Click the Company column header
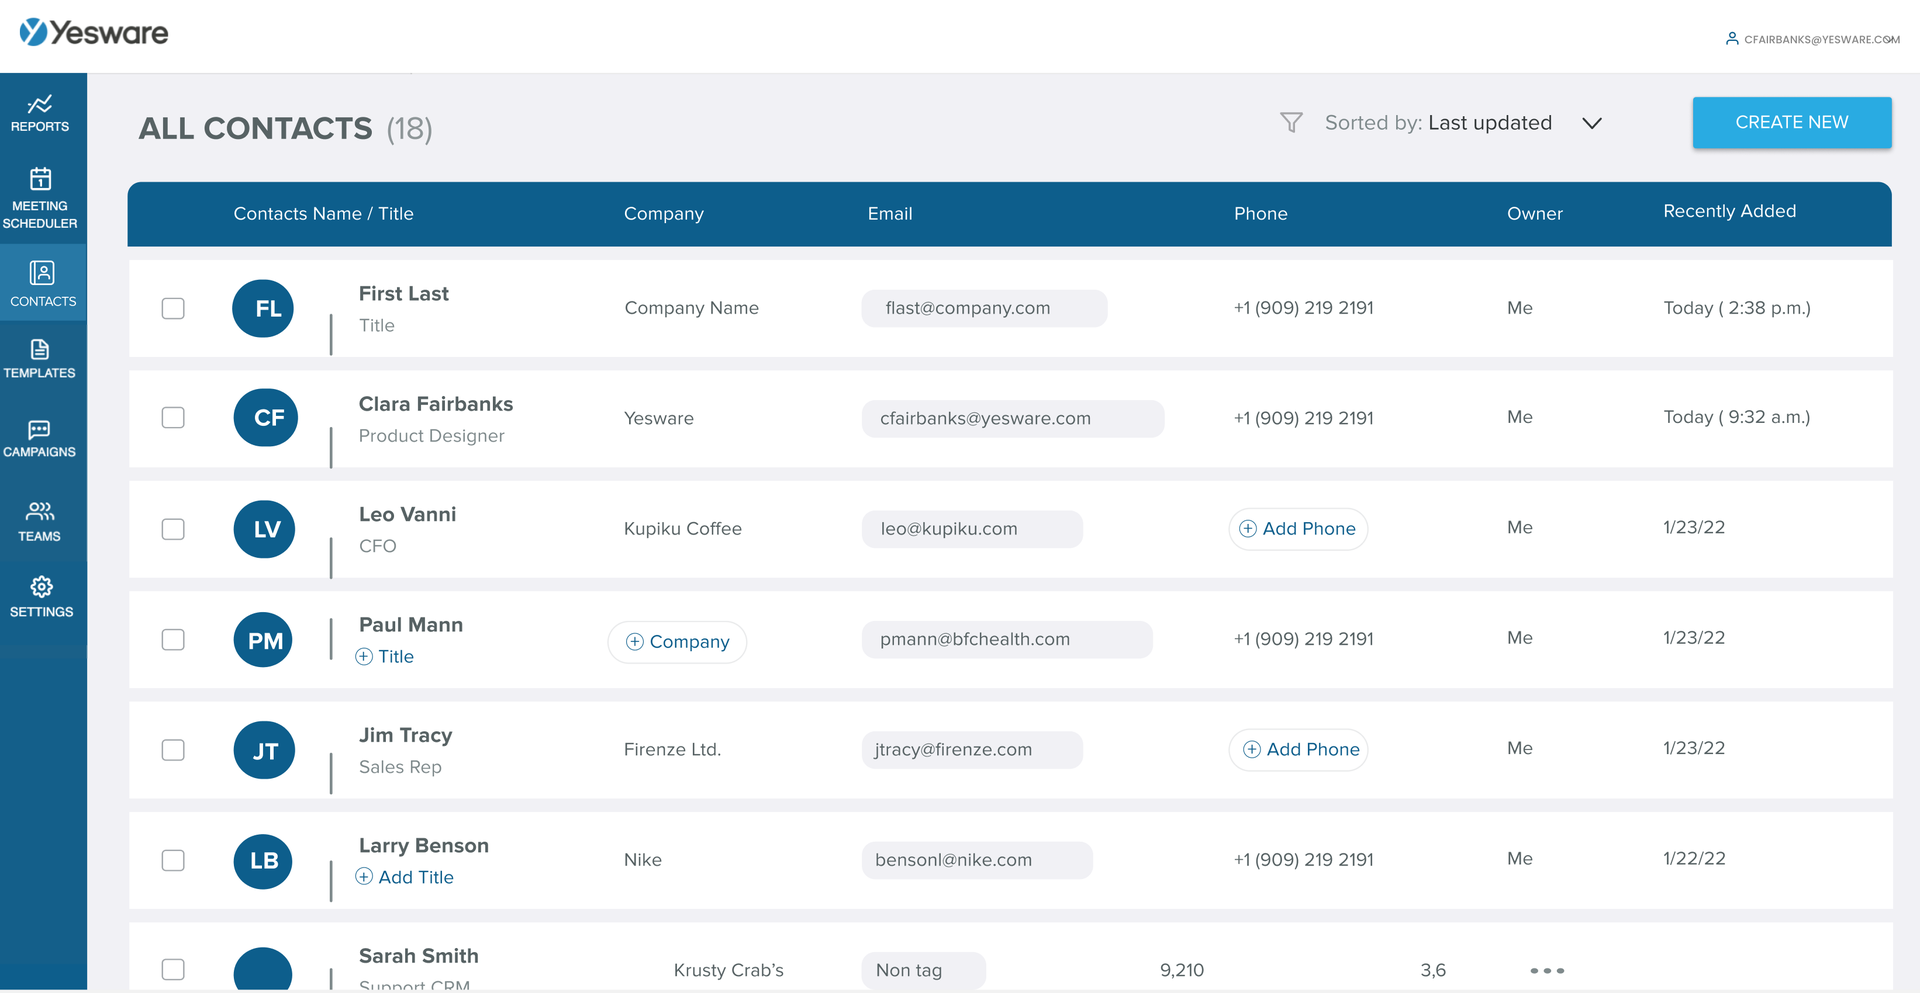This screenshot has height=993, width=1920. 663,214
